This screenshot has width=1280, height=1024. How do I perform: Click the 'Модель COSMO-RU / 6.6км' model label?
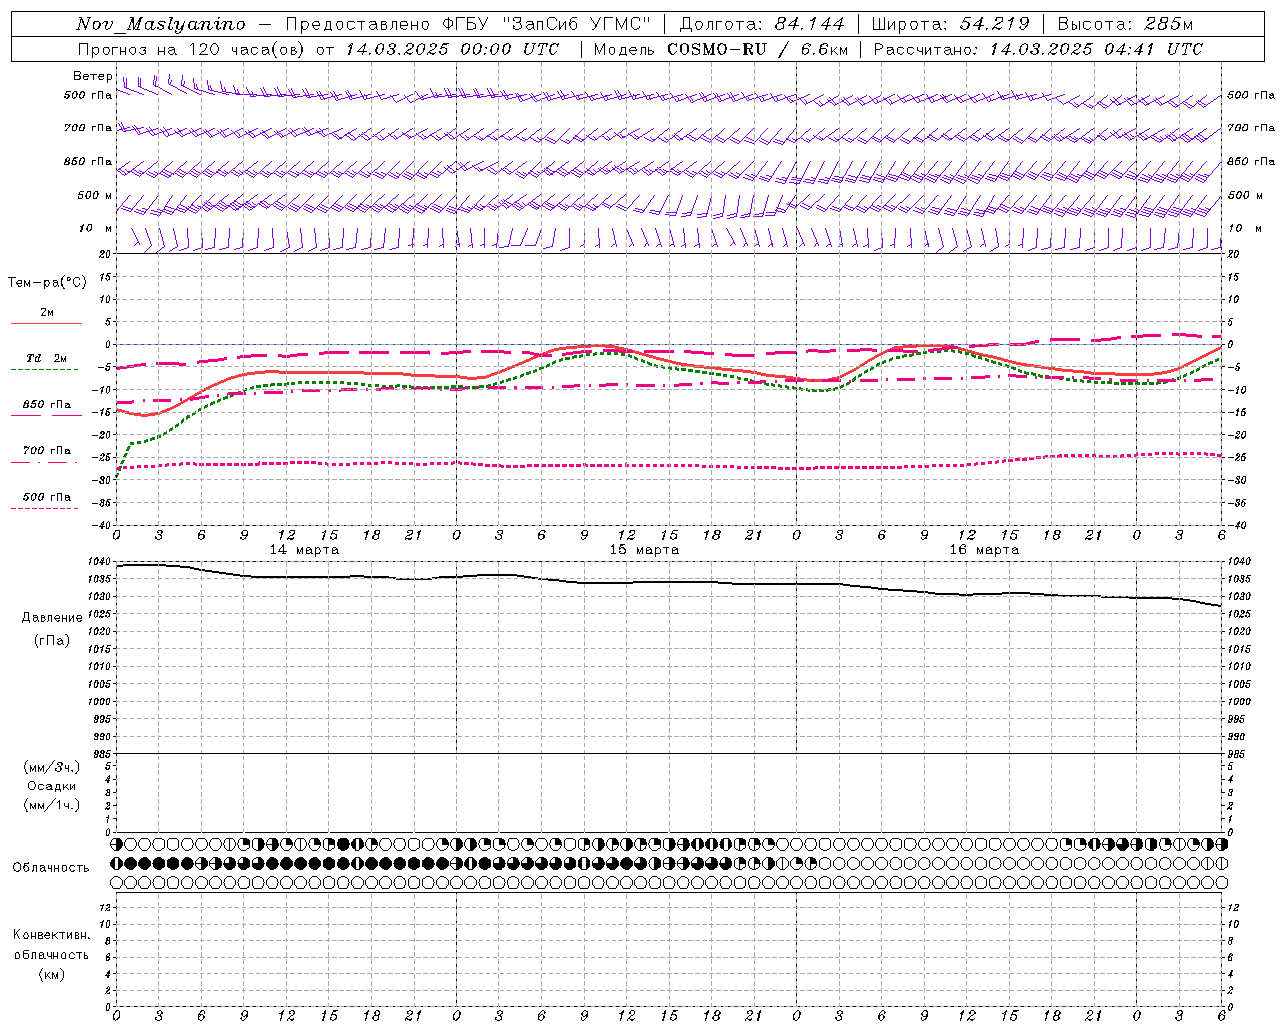pyautogui.click(x=721, y=49)
